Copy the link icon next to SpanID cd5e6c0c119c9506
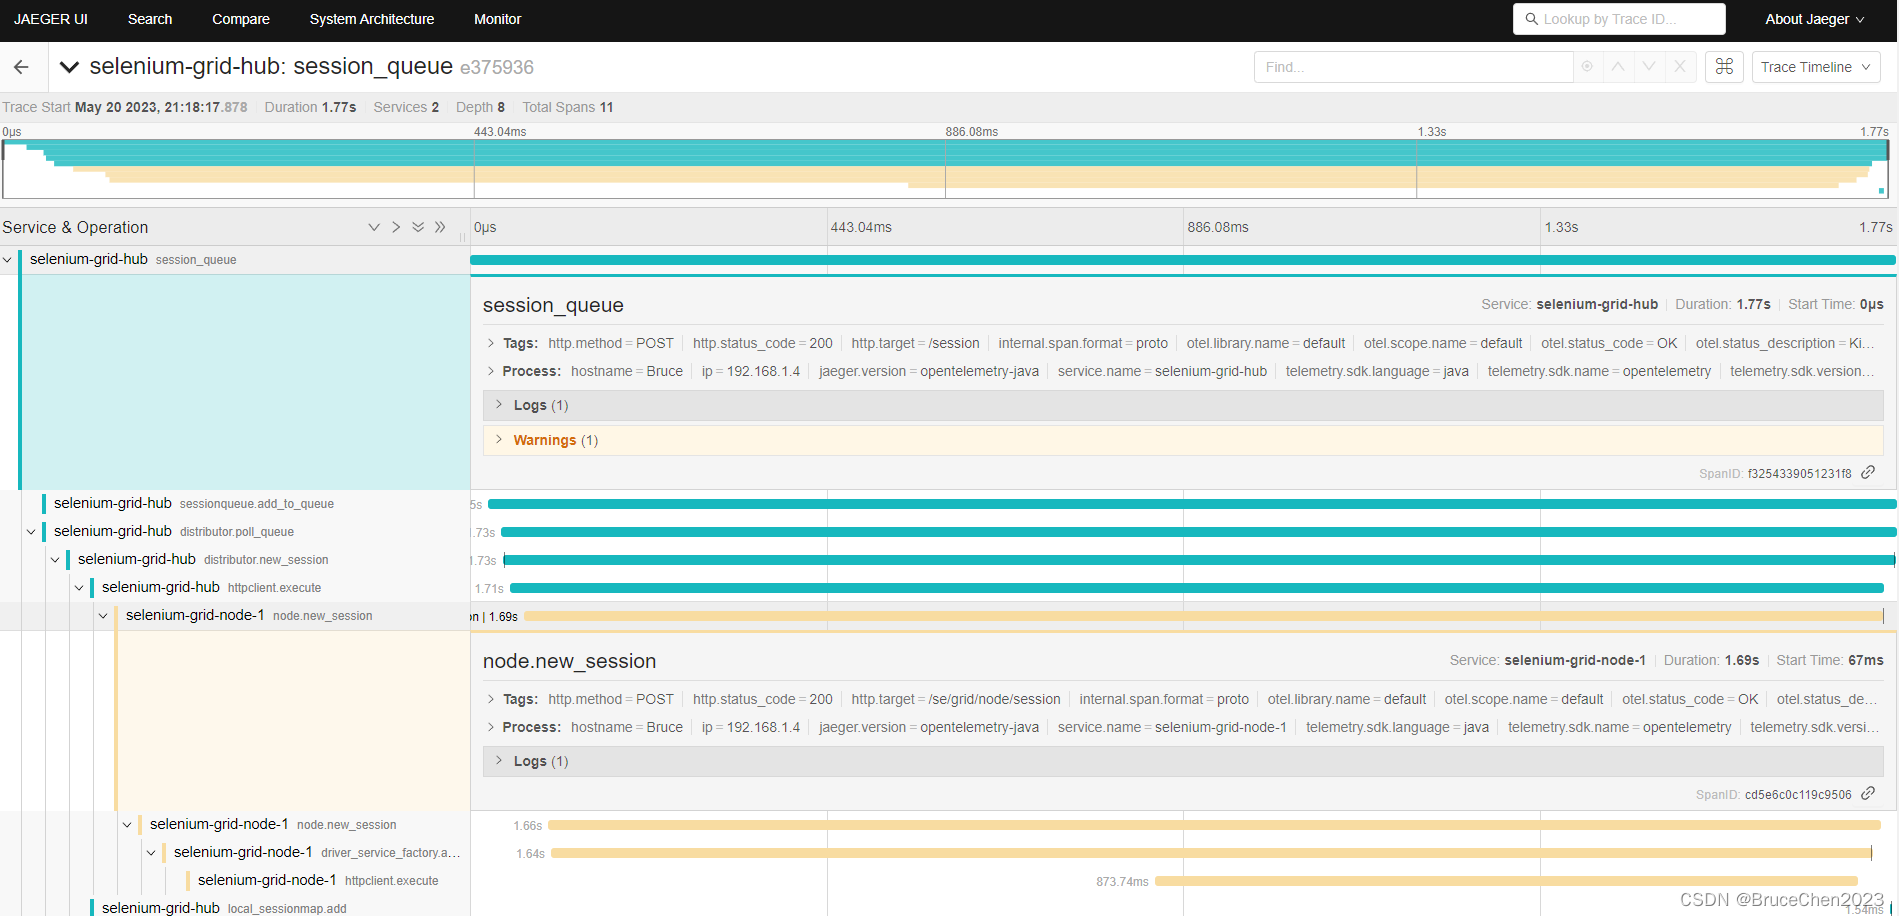 point(1868,793)
